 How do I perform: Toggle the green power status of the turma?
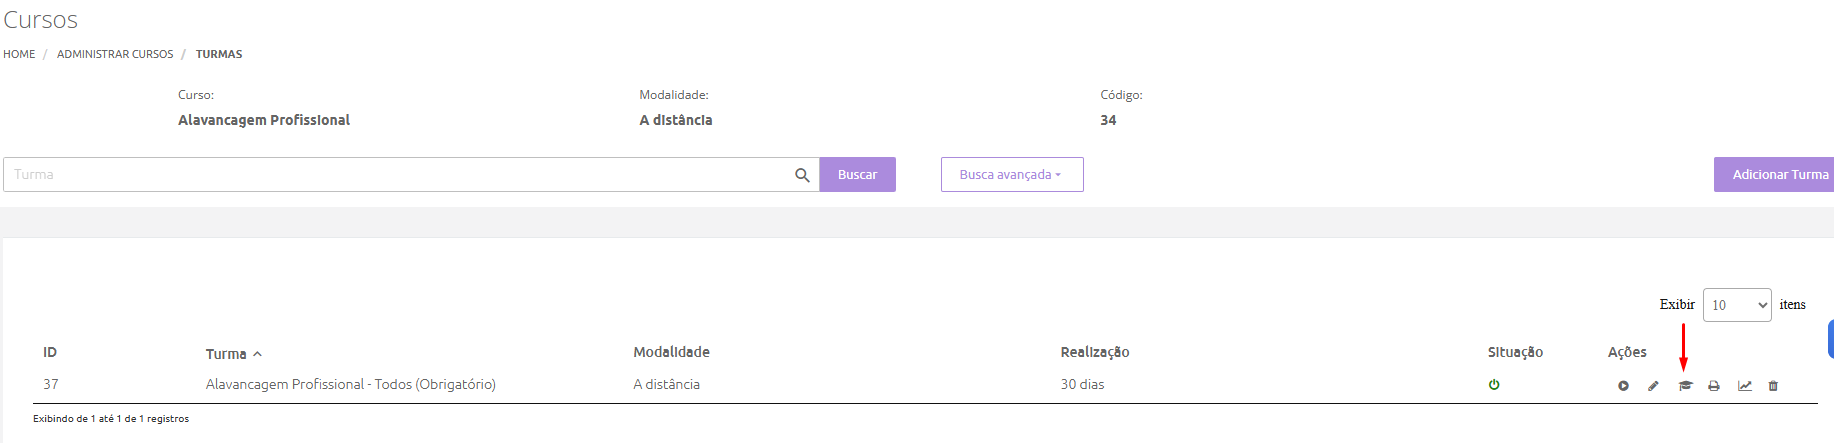click(1494, 385)
